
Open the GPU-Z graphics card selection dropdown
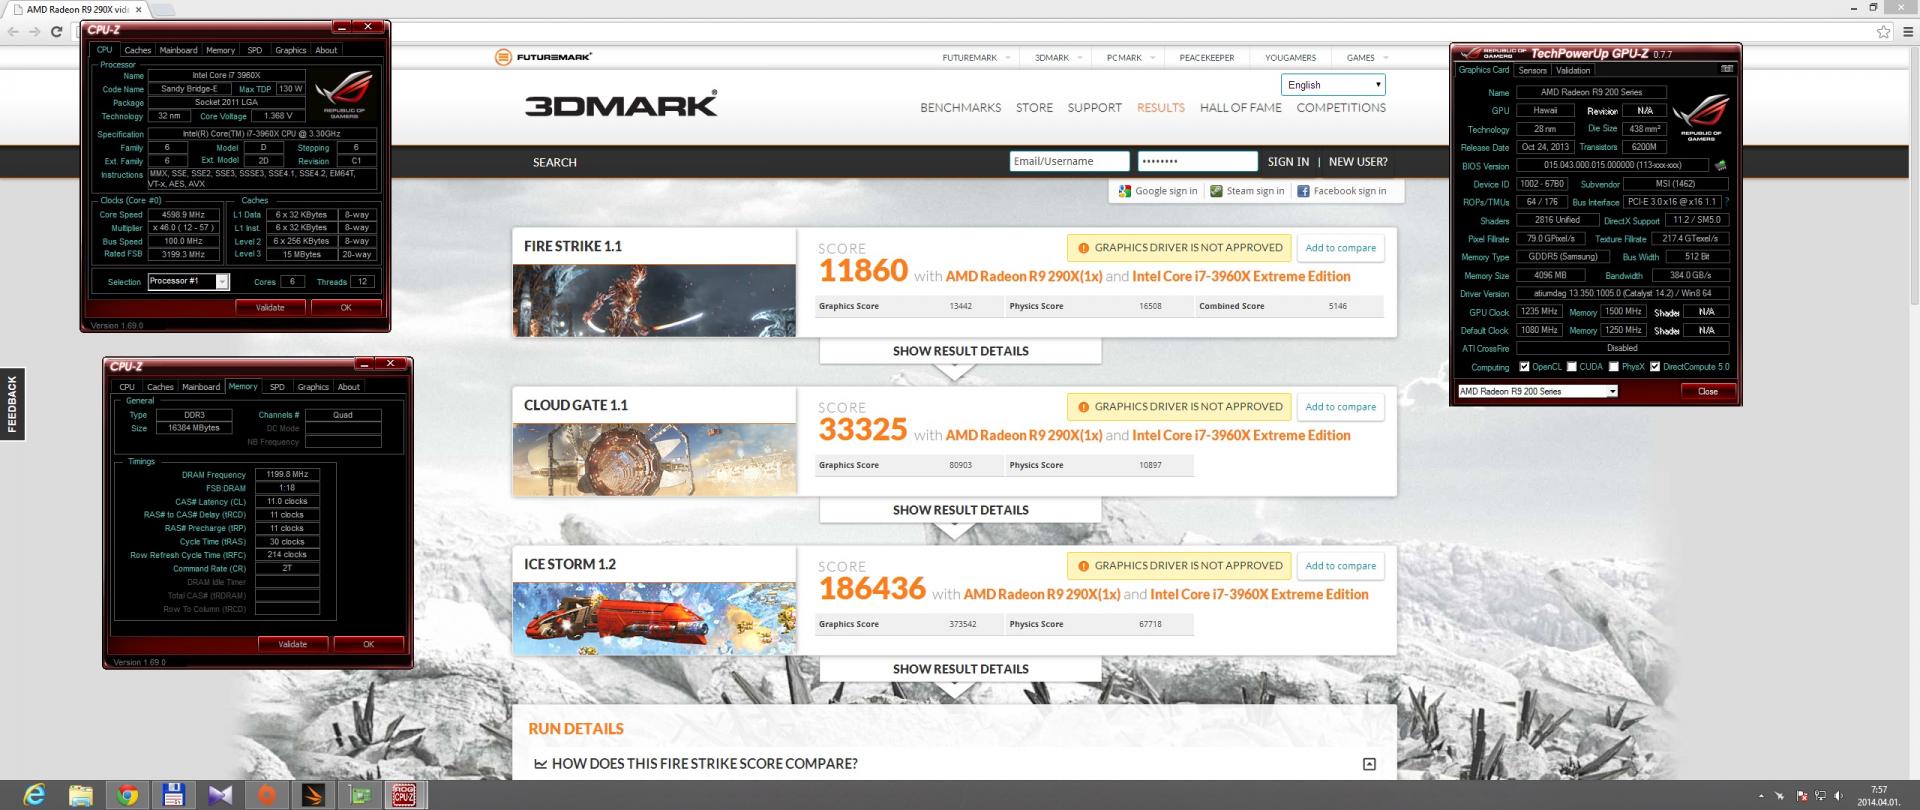pyautogui.click(x=1537, y=391)
